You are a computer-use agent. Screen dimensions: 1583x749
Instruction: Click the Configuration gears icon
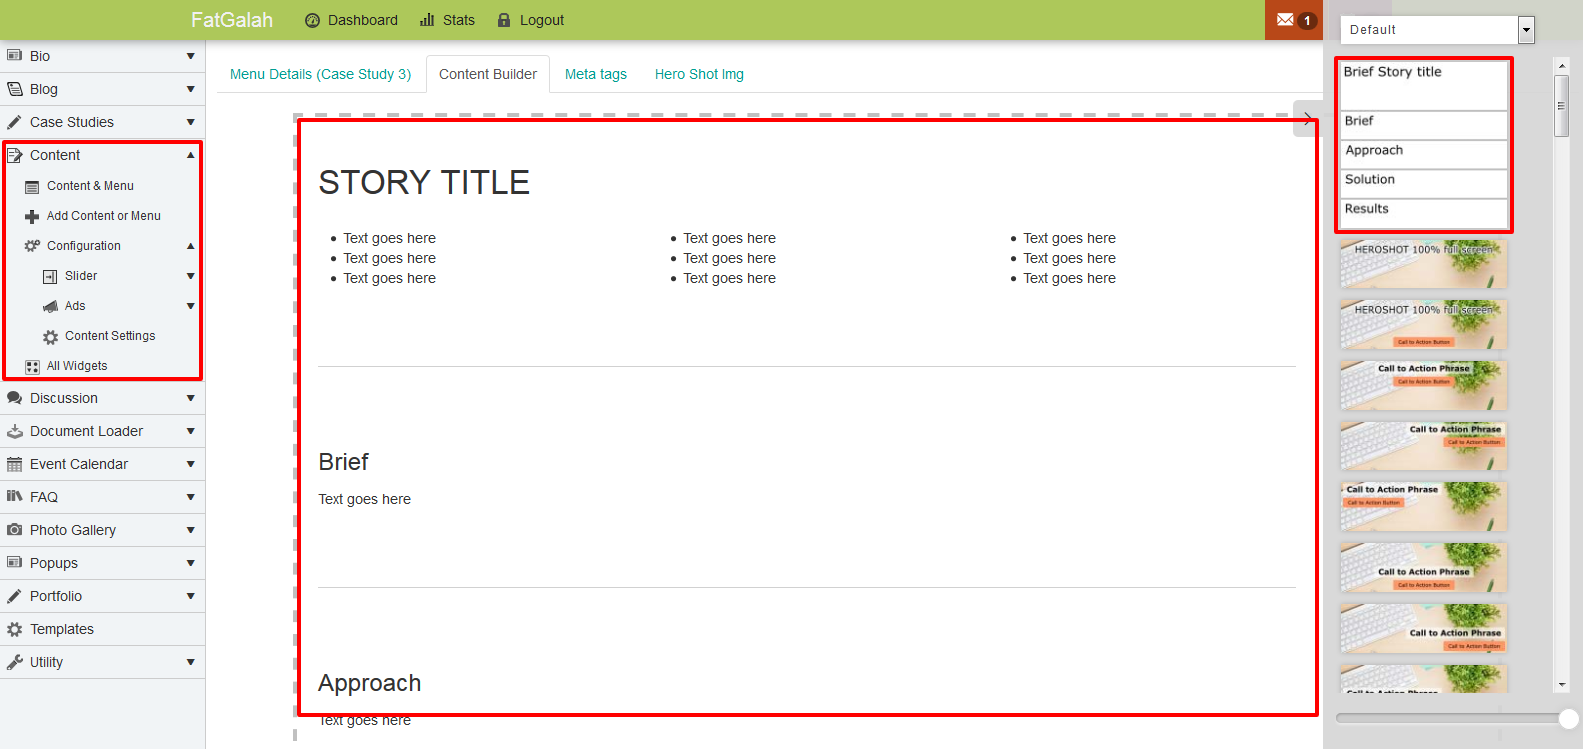pos(32,246)
